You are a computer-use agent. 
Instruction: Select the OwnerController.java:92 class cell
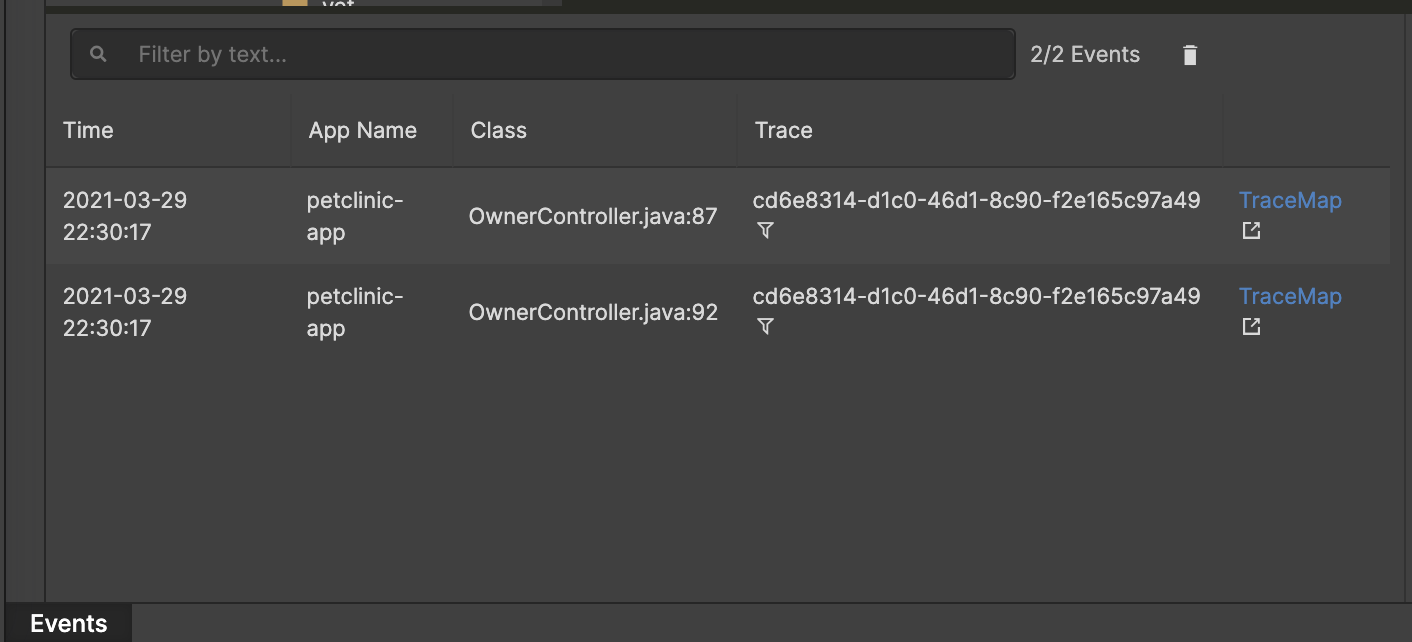593,312
